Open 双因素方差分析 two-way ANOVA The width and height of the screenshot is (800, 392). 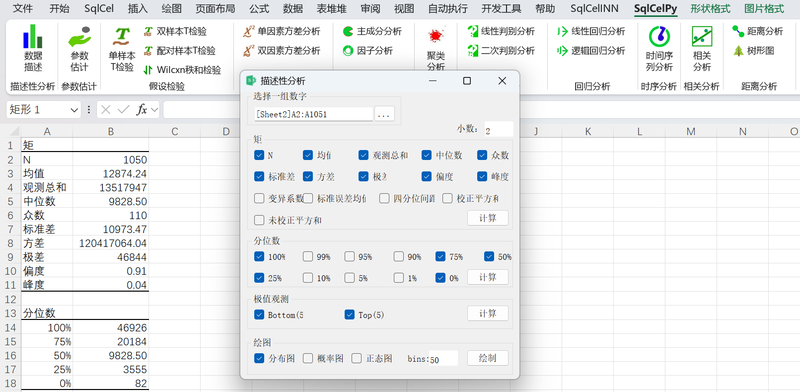[x=282, y=51]
